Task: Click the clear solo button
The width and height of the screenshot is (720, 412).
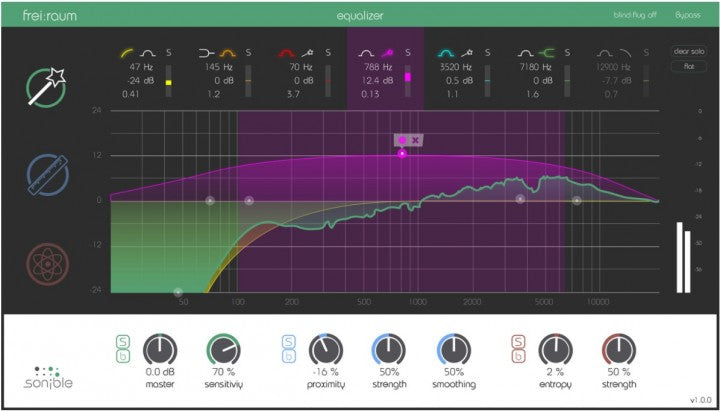Action: click(687, 51)
